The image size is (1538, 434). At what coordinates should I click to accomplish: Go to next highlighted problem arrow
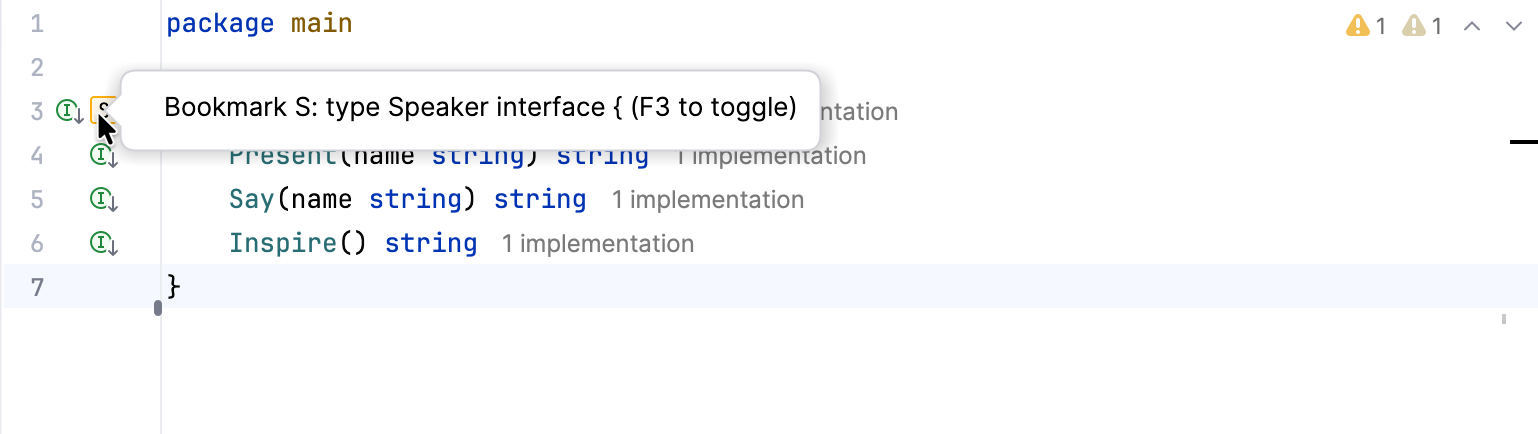(x=1513, y=26)
